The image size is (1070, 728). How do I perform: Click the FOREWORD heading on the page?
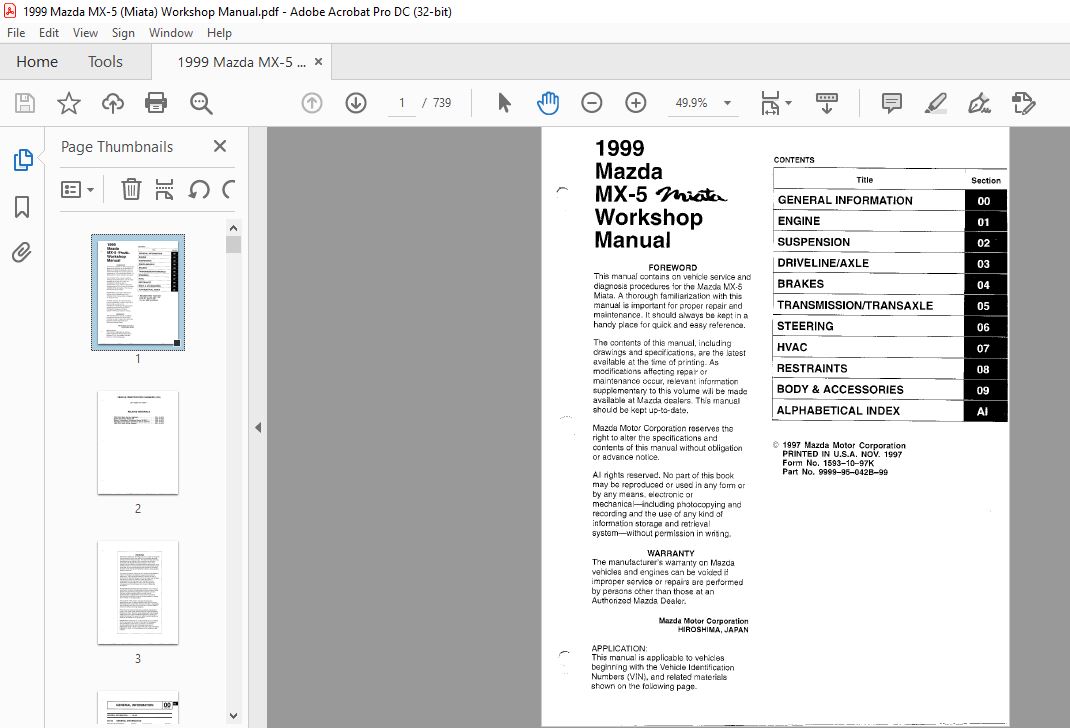click(x=673, y=267)
